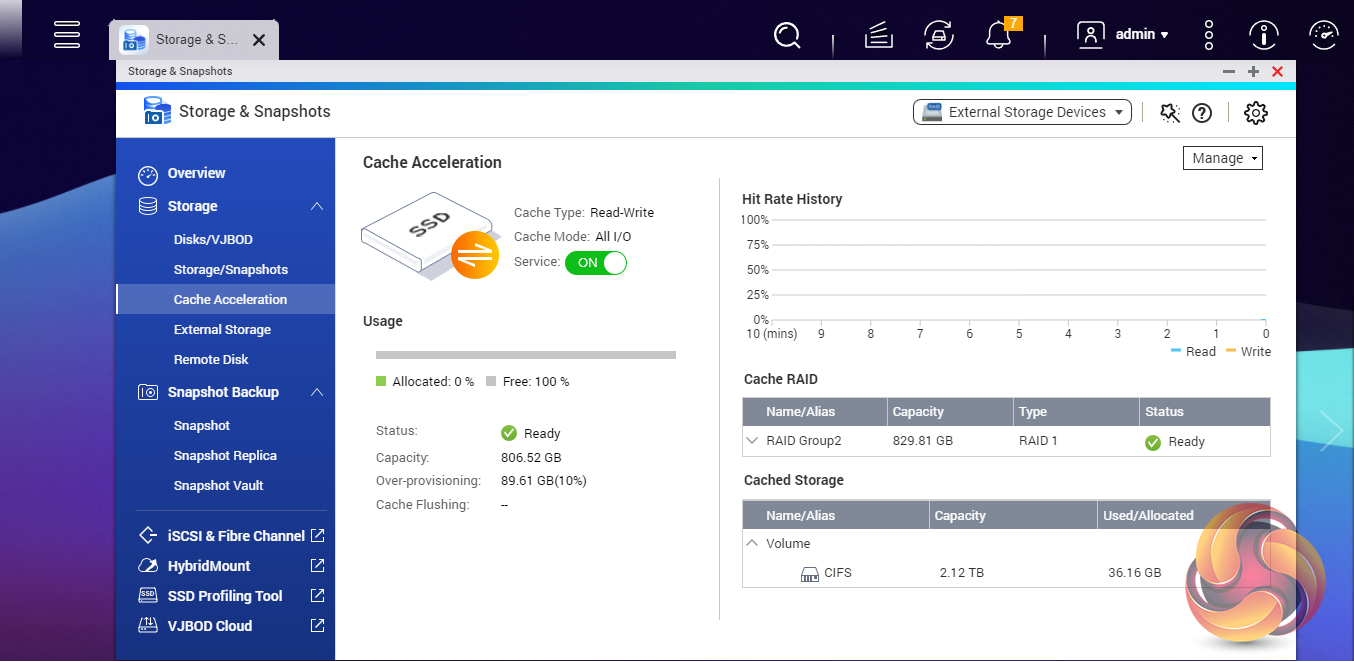Open the Snapshot Replica page
The image size is (1354, 662).
tap(225, 456)
